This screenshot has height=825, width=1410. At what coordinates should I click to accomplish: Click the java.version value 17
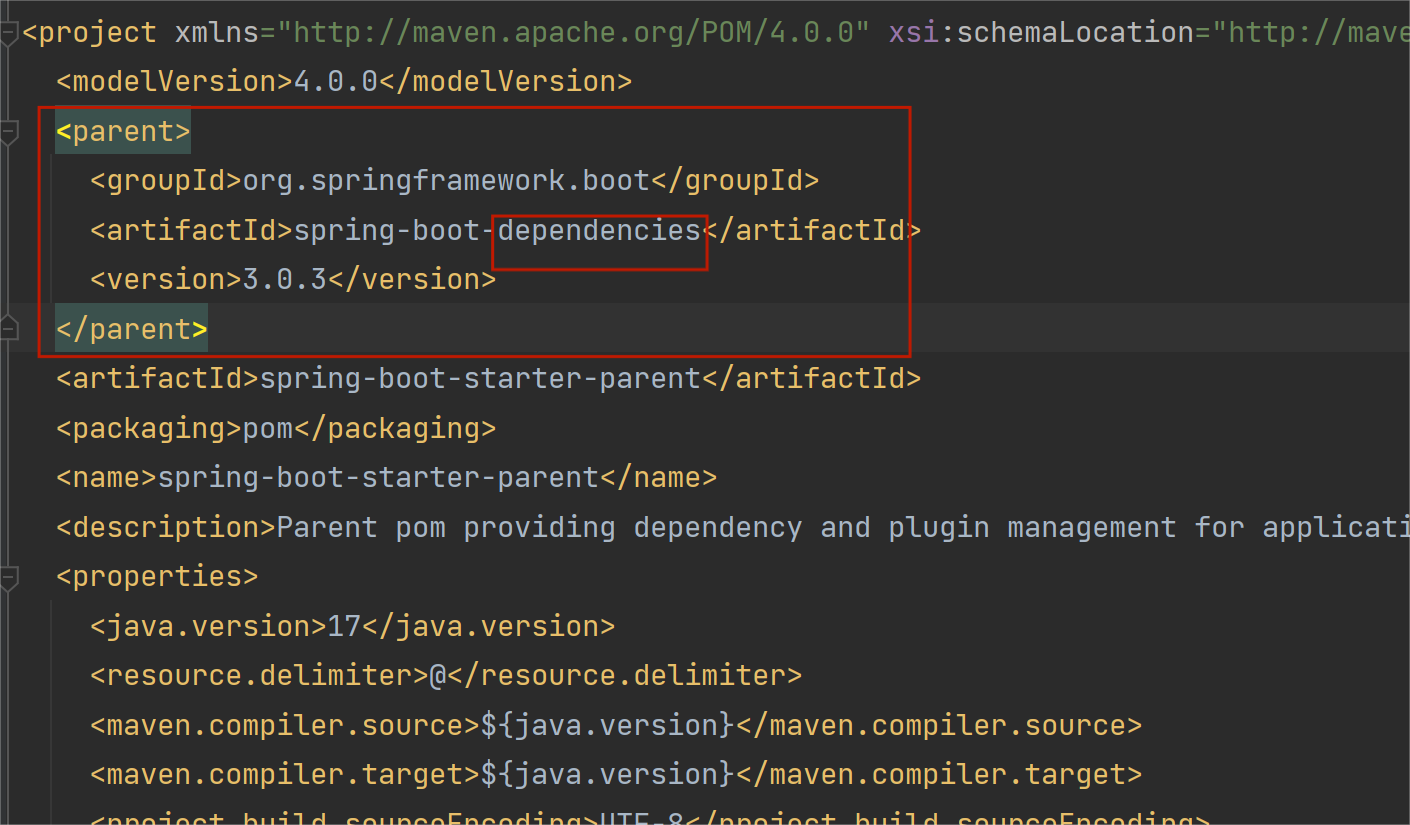345,626
